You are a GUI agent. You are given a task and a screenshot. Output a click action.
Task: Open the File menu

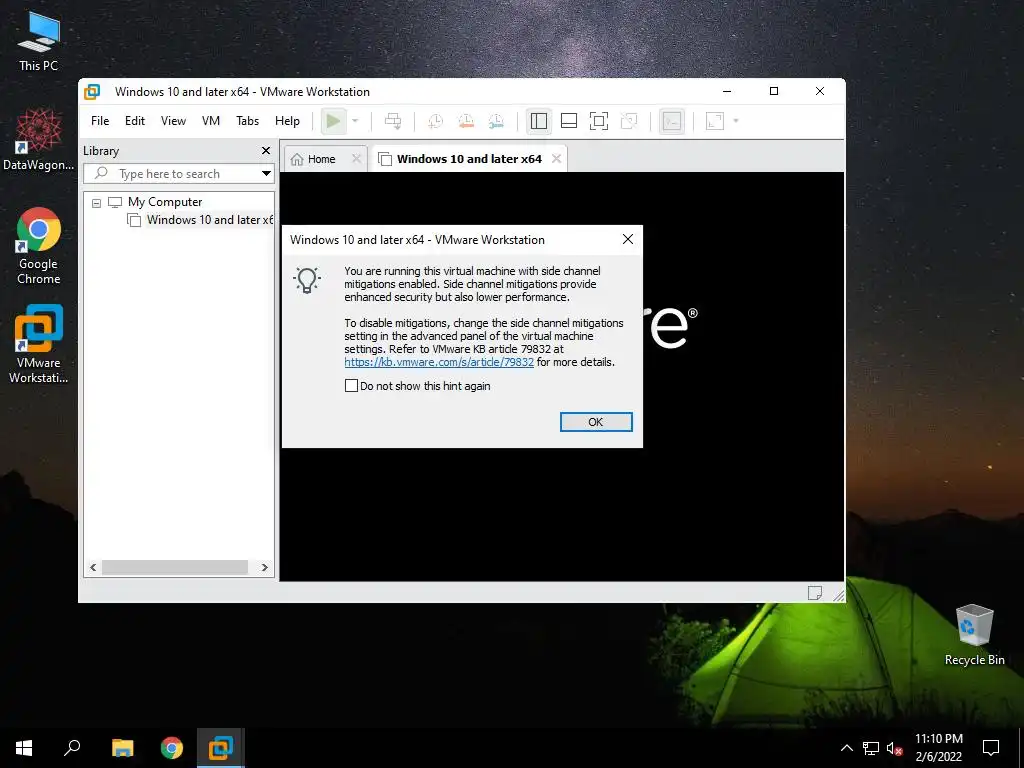[x=100, y=121]
